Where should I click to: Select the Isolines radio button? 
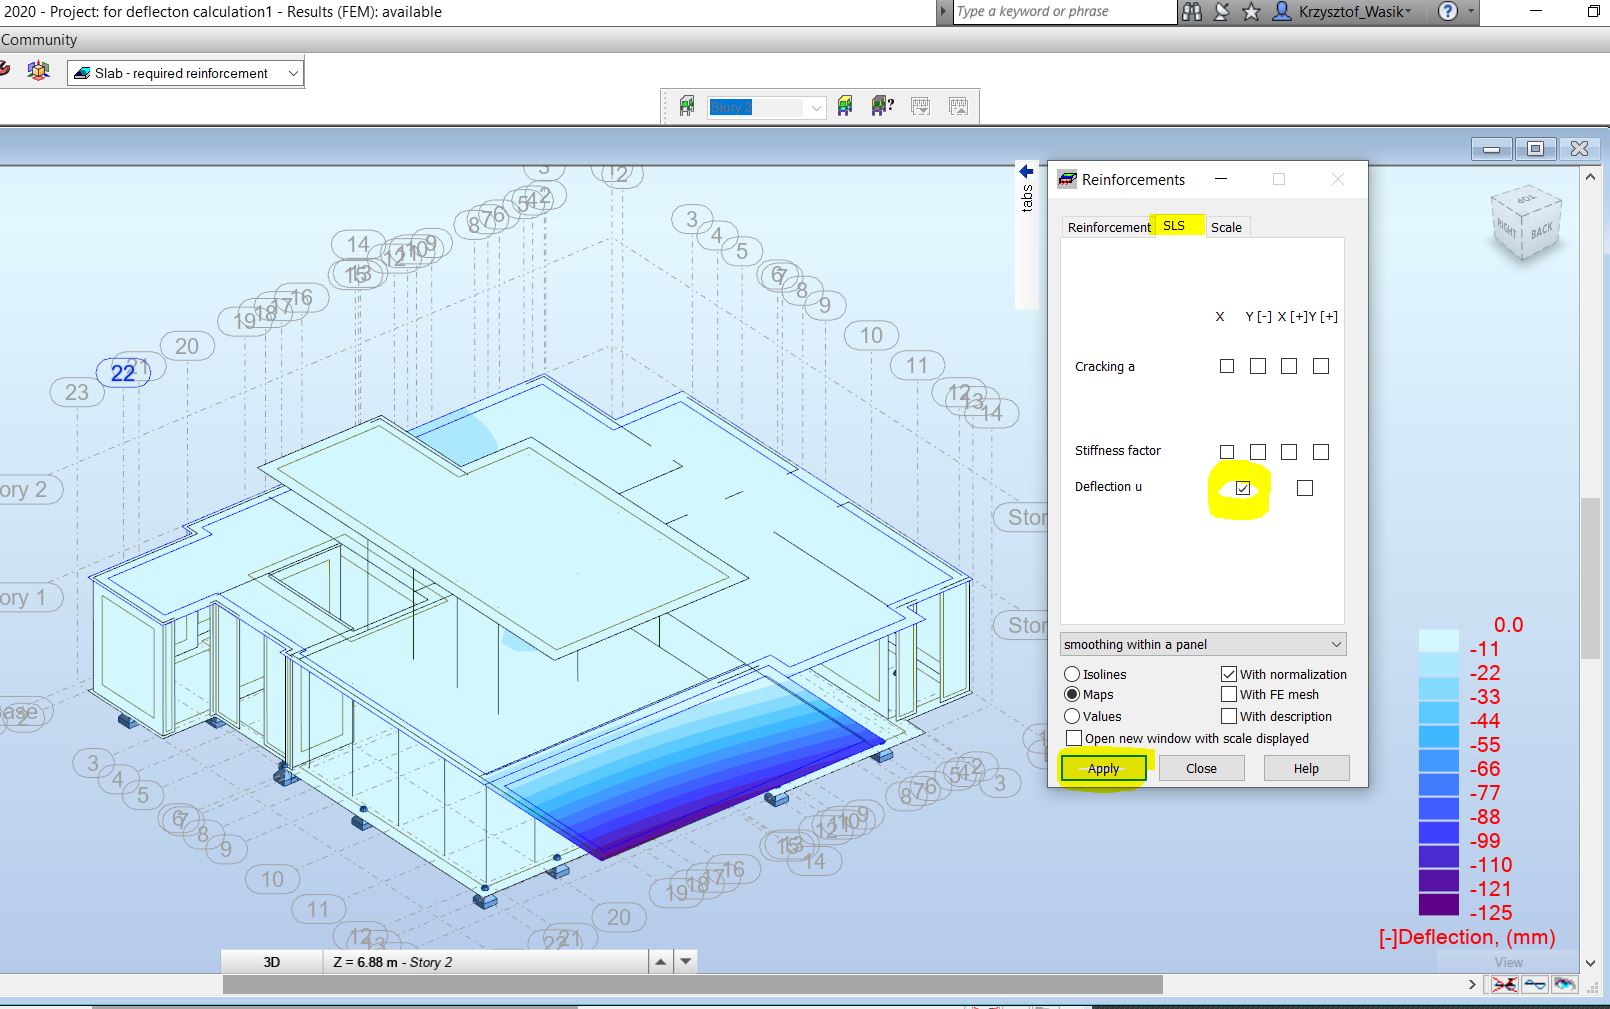coord(1072,674)
